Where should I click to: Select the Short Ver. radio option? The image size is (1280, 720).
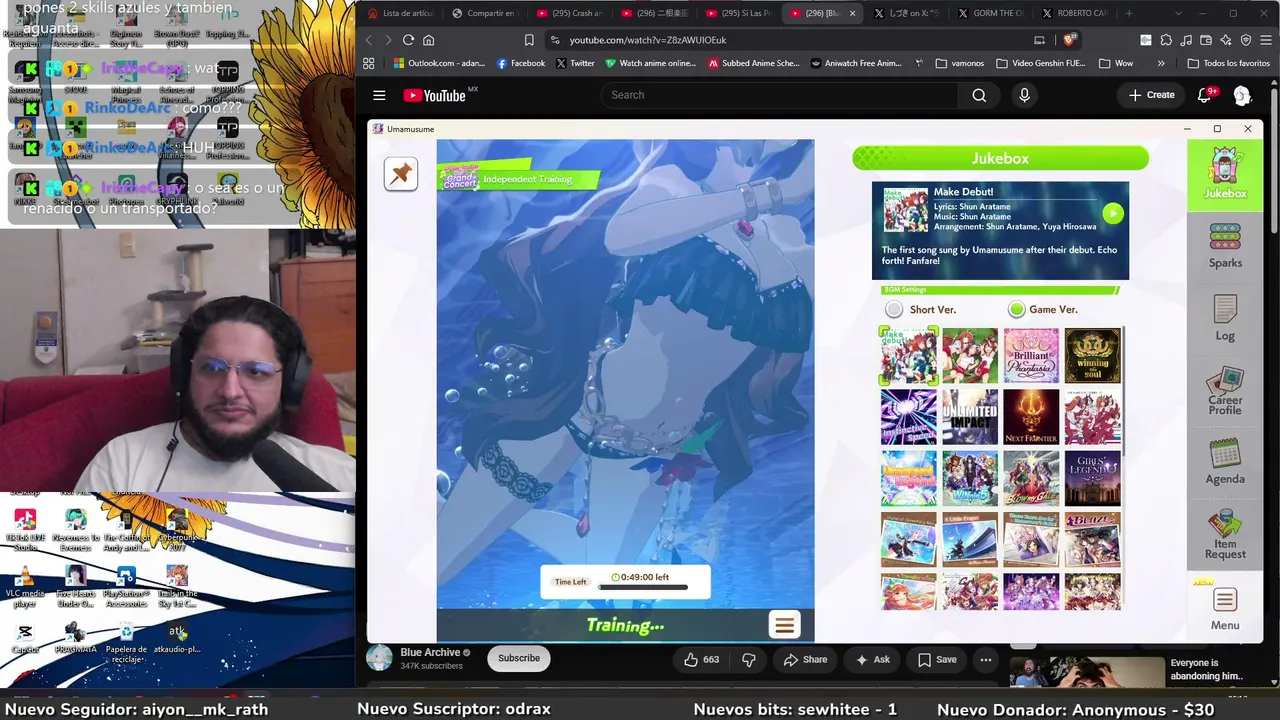921,310
